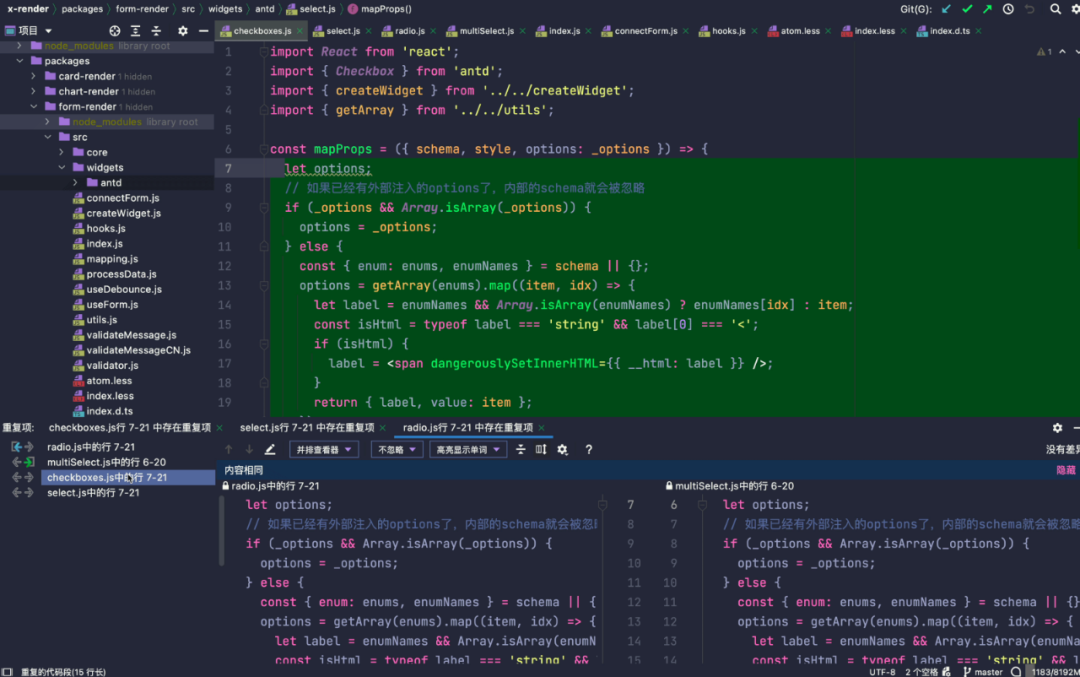This screenshot has height=677, width=1080.
Task: Expand the core folder
Action: pos(61,152)
